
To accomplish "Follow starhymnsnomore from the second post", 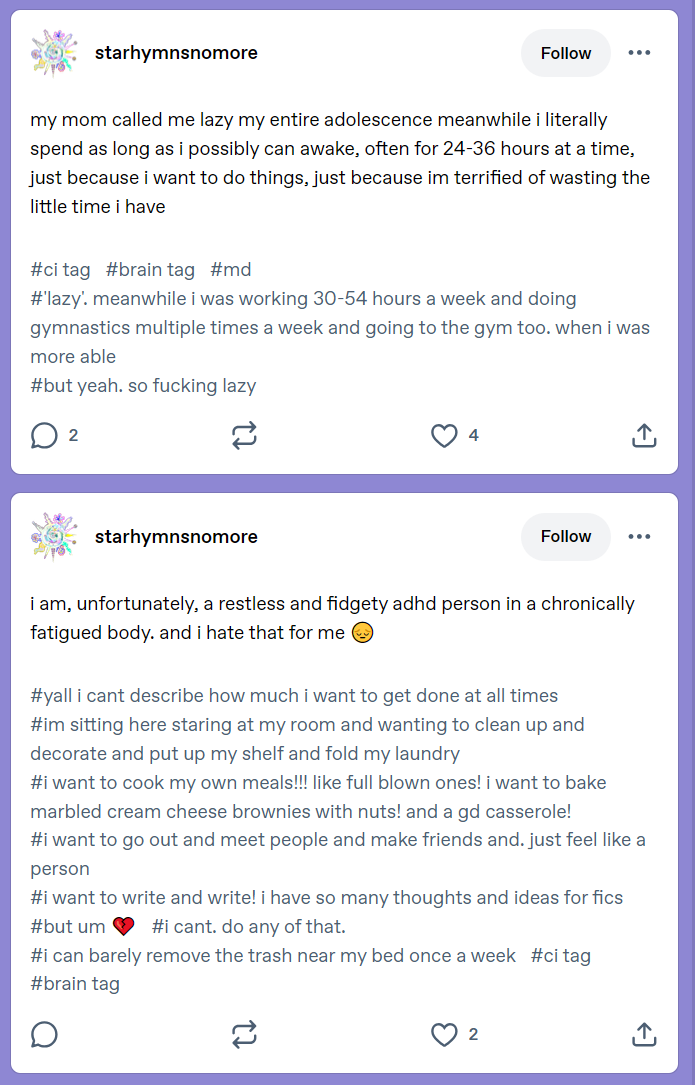I will pyautogui.click(x=566, y=536).
